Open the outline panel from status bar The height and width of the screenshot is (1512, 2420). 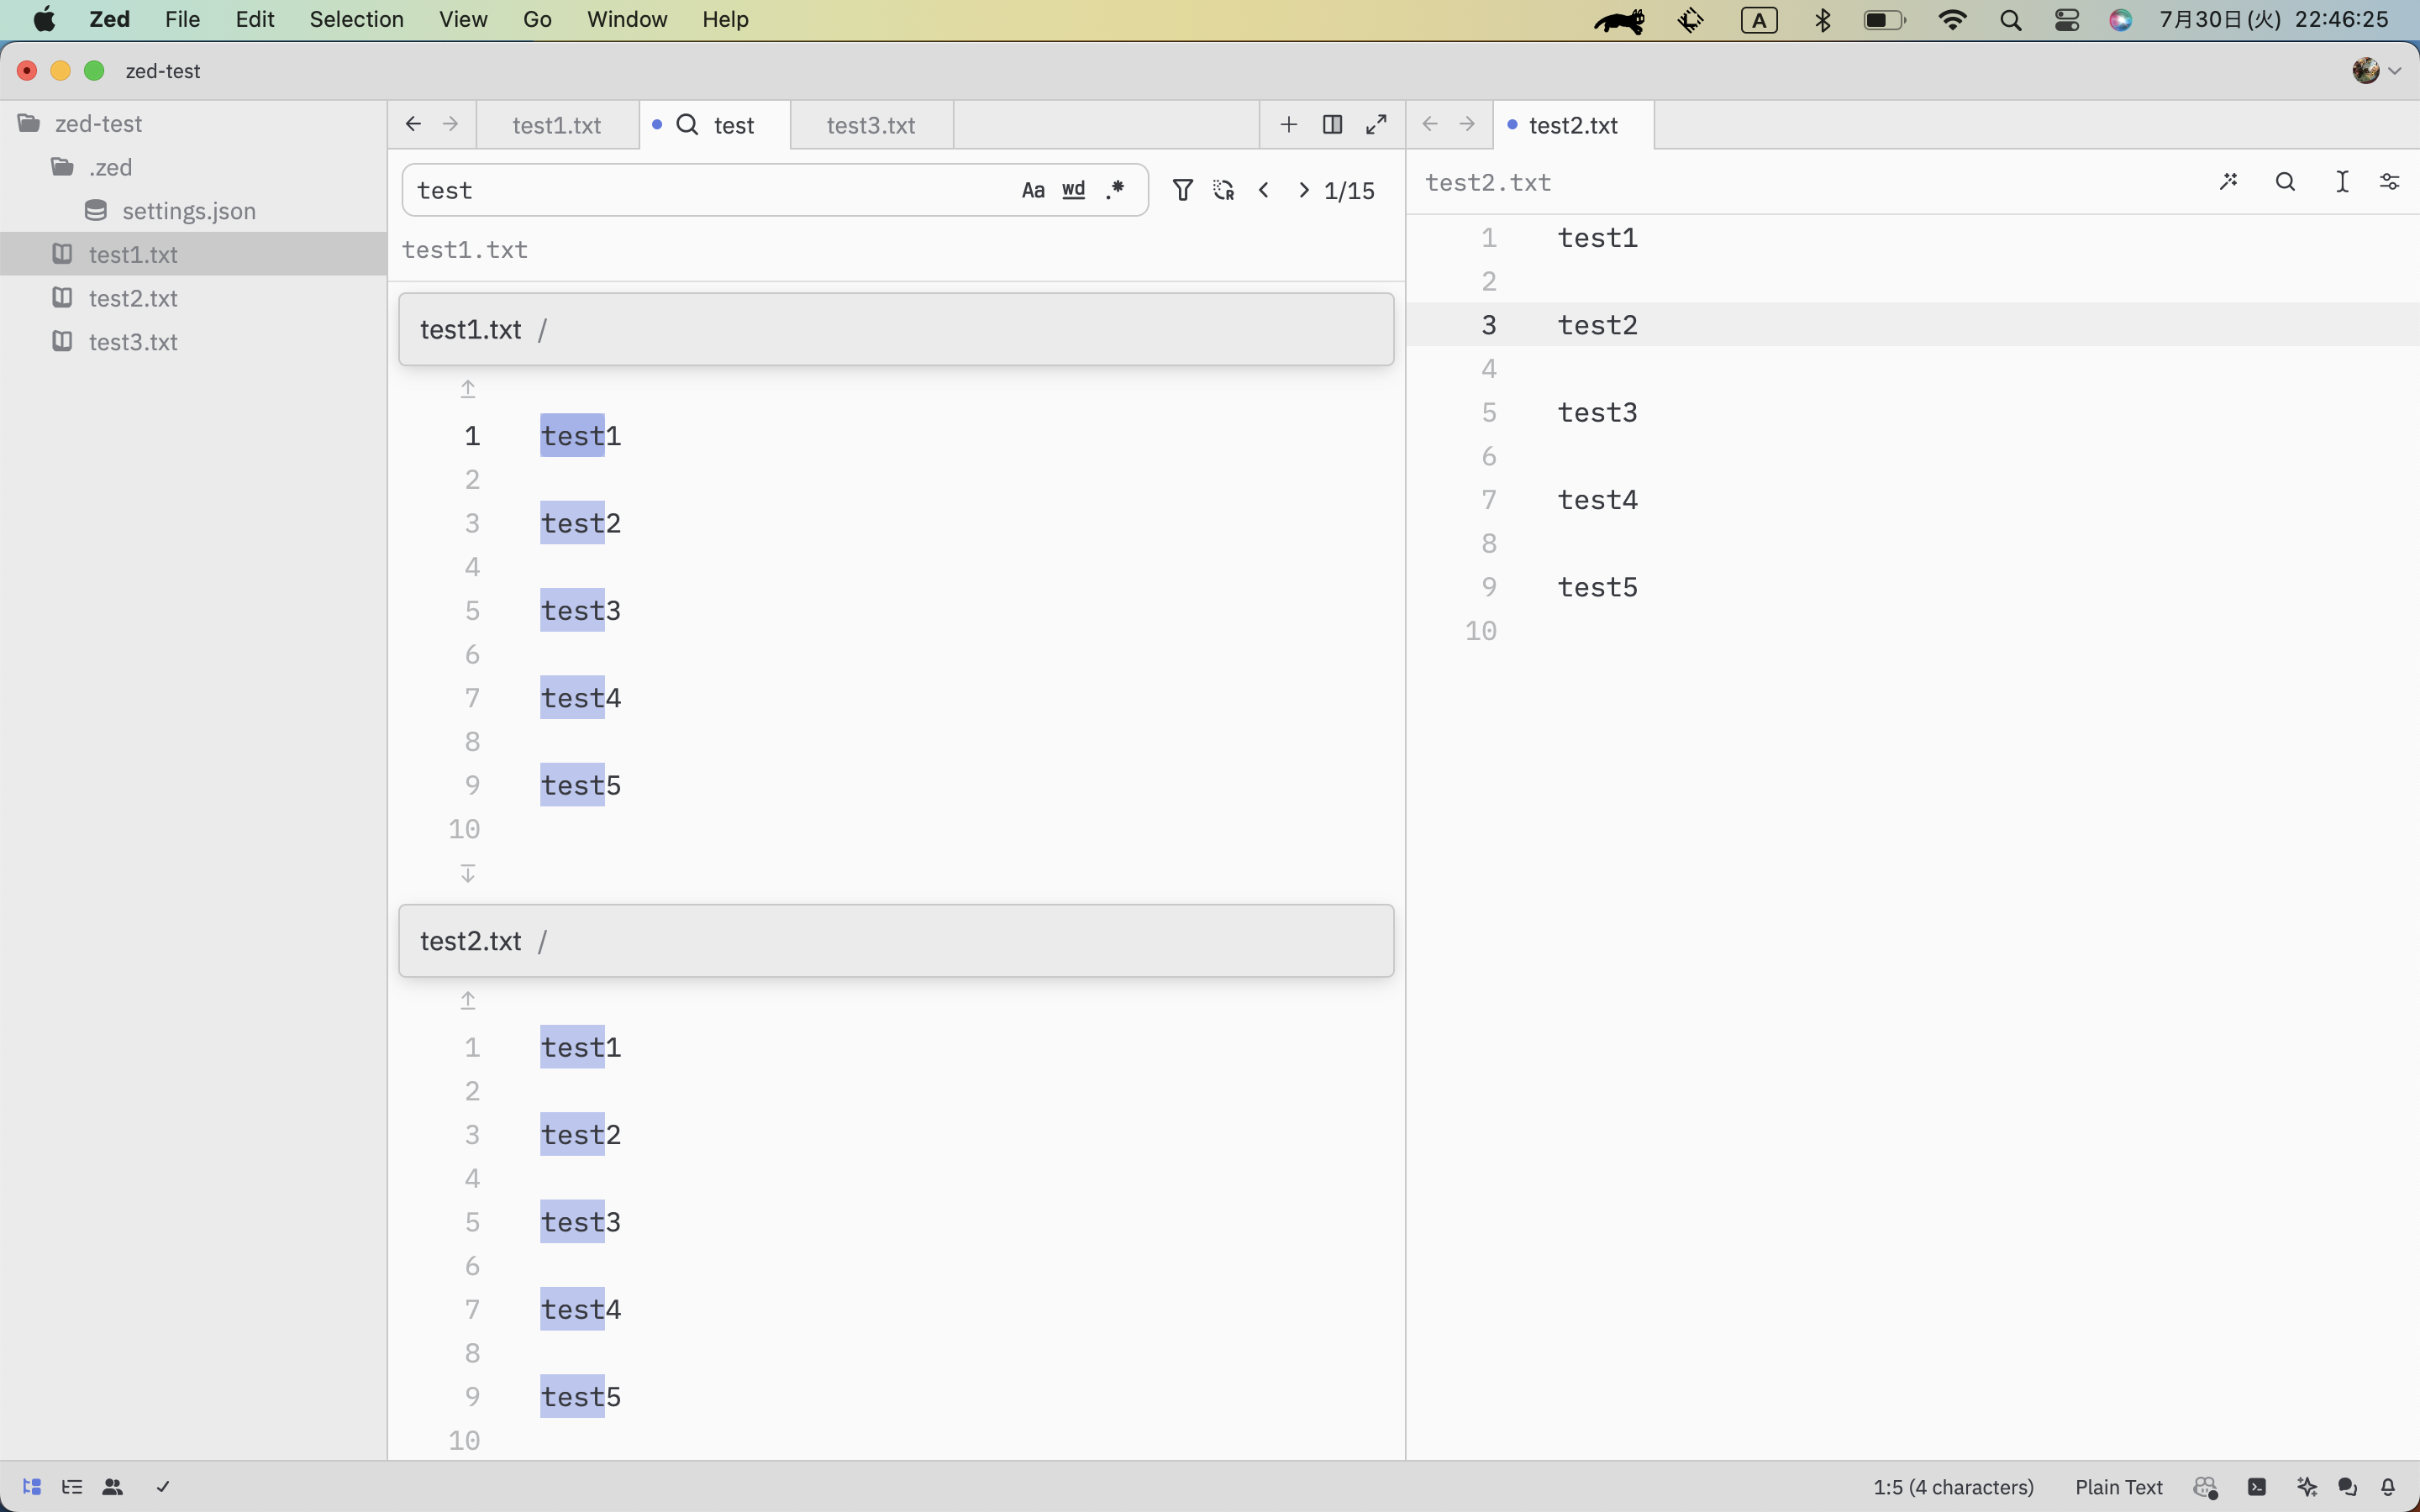click(72, 1487)
